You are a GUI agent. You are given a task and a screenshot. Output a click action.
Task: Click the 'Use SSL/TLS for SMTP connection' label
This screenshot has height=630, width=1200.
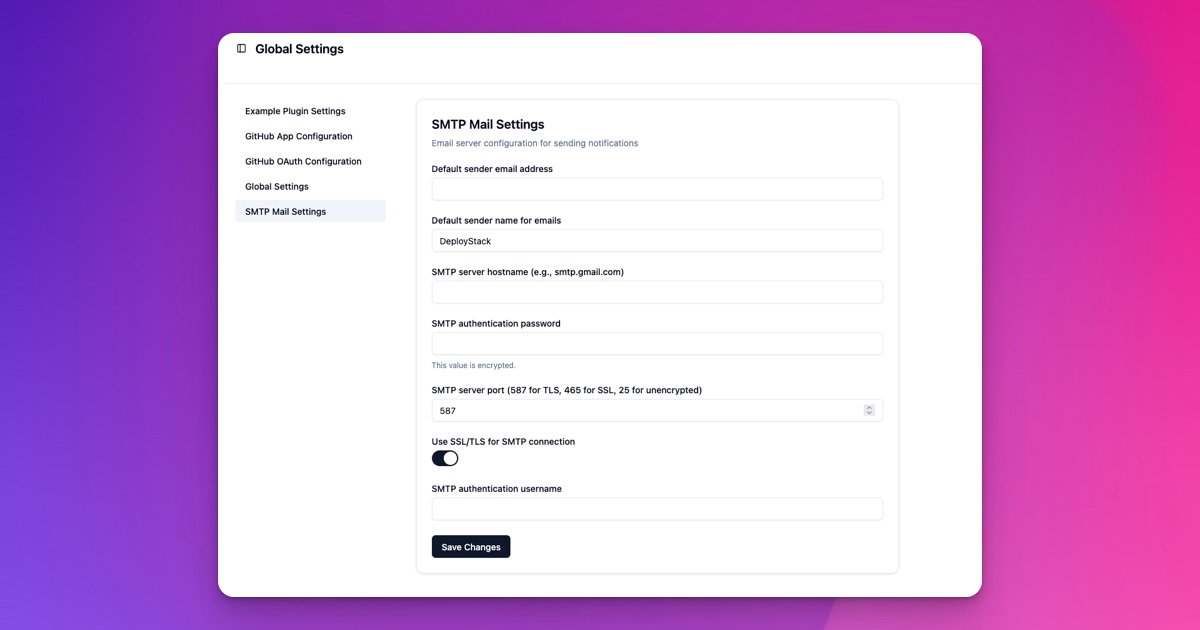click(x=503, y=441)
